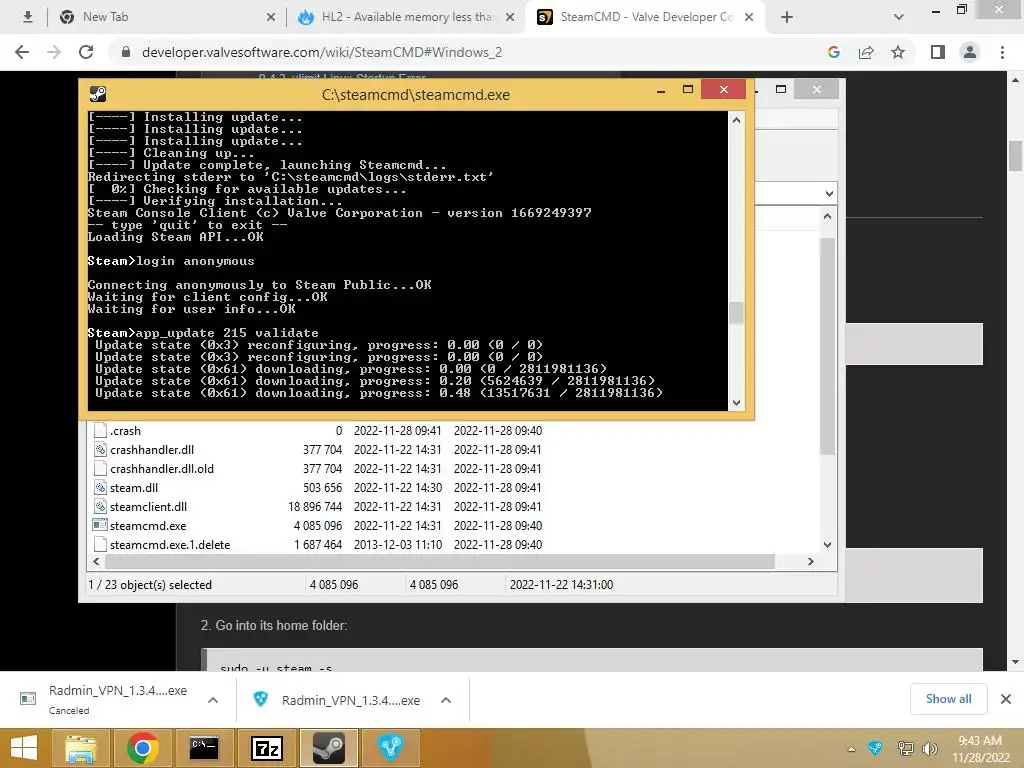Click the steam.dll file icon
This screenshot has height=768, width=1024.
100,487
